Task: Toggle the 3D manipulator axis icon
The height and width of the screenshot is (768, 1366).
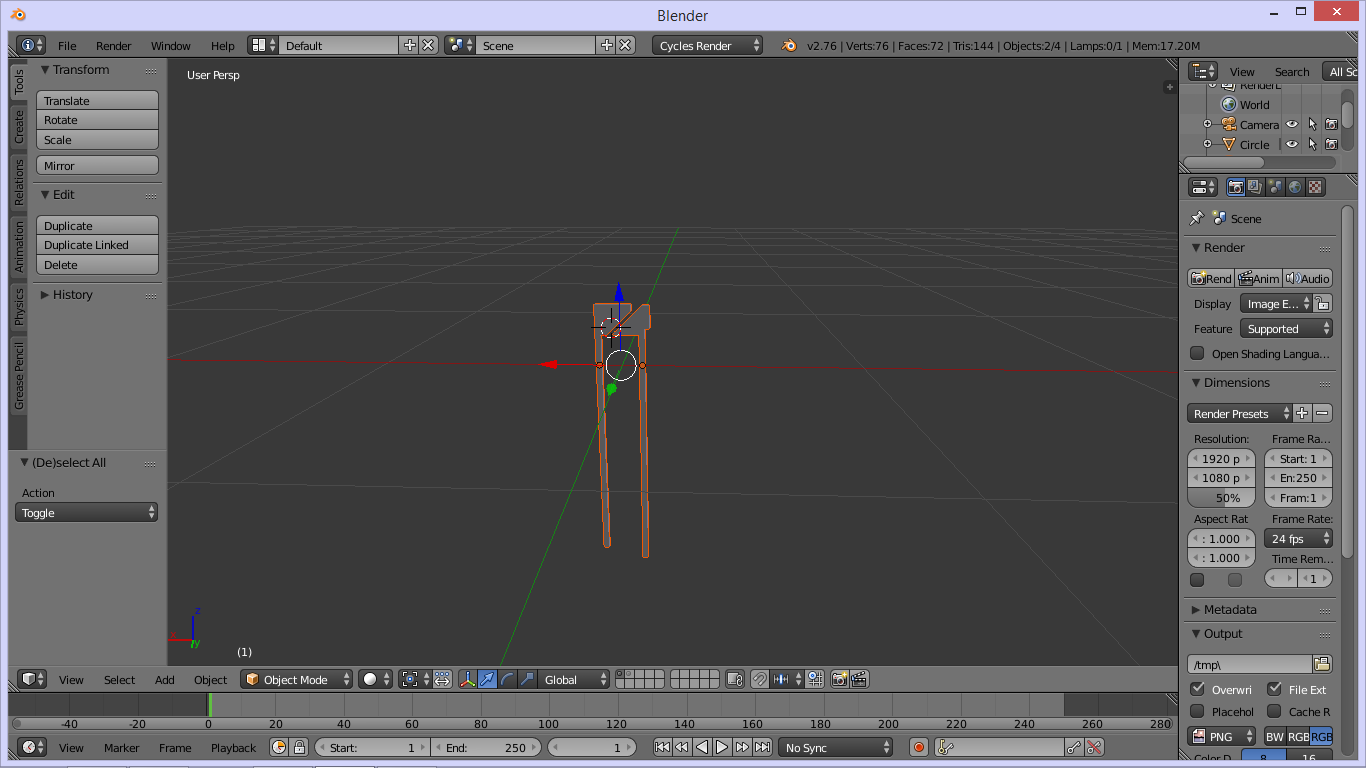Action: [x=468, y=680]
